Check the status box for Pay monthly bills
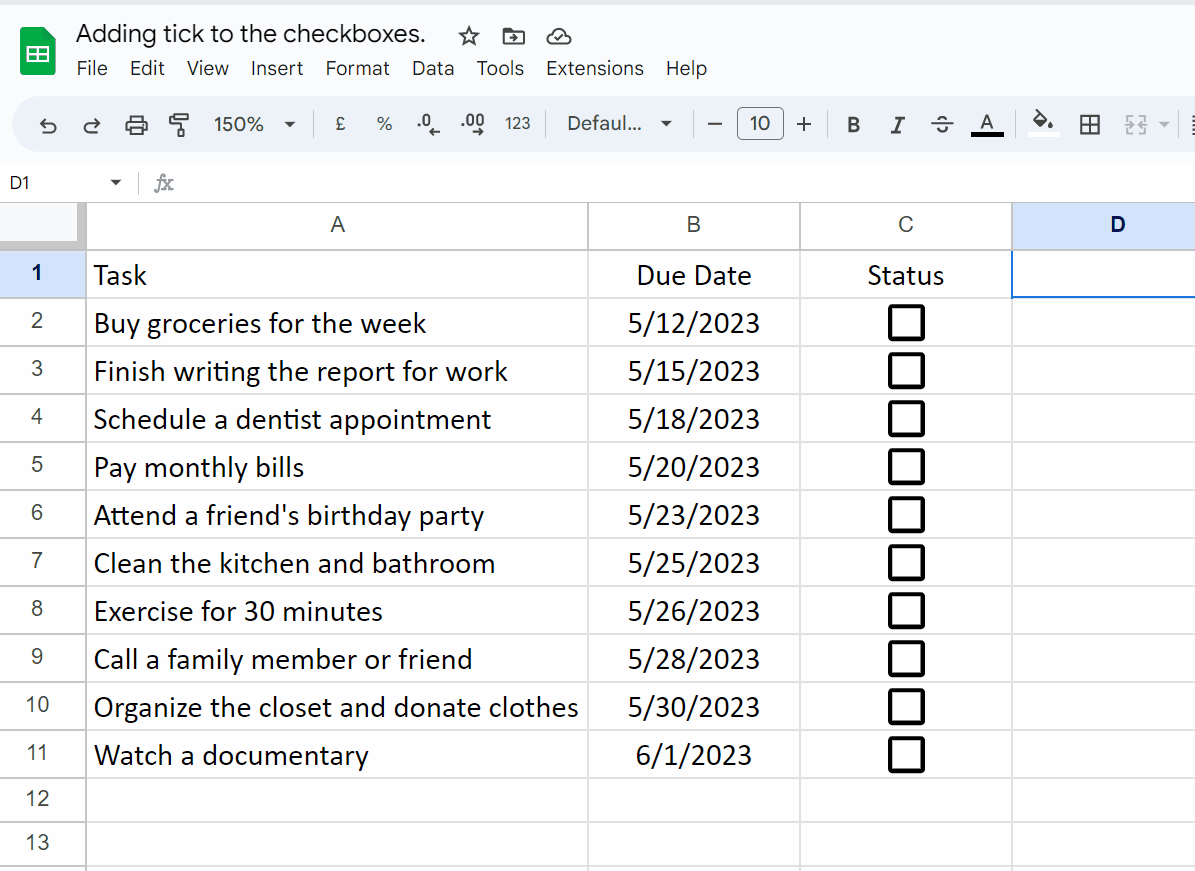1195x871 pixels. click(x=906, y=466)
